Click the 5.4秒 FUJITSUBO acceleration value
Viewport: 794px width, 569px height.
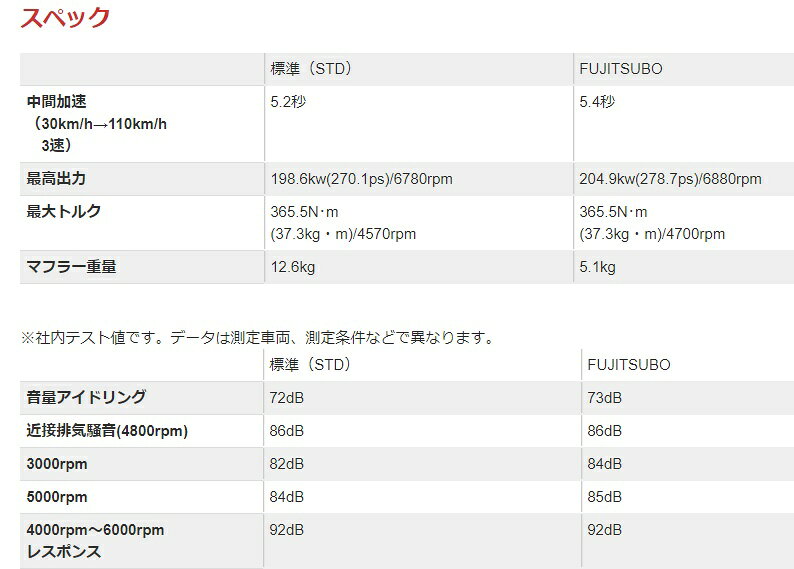597,102
